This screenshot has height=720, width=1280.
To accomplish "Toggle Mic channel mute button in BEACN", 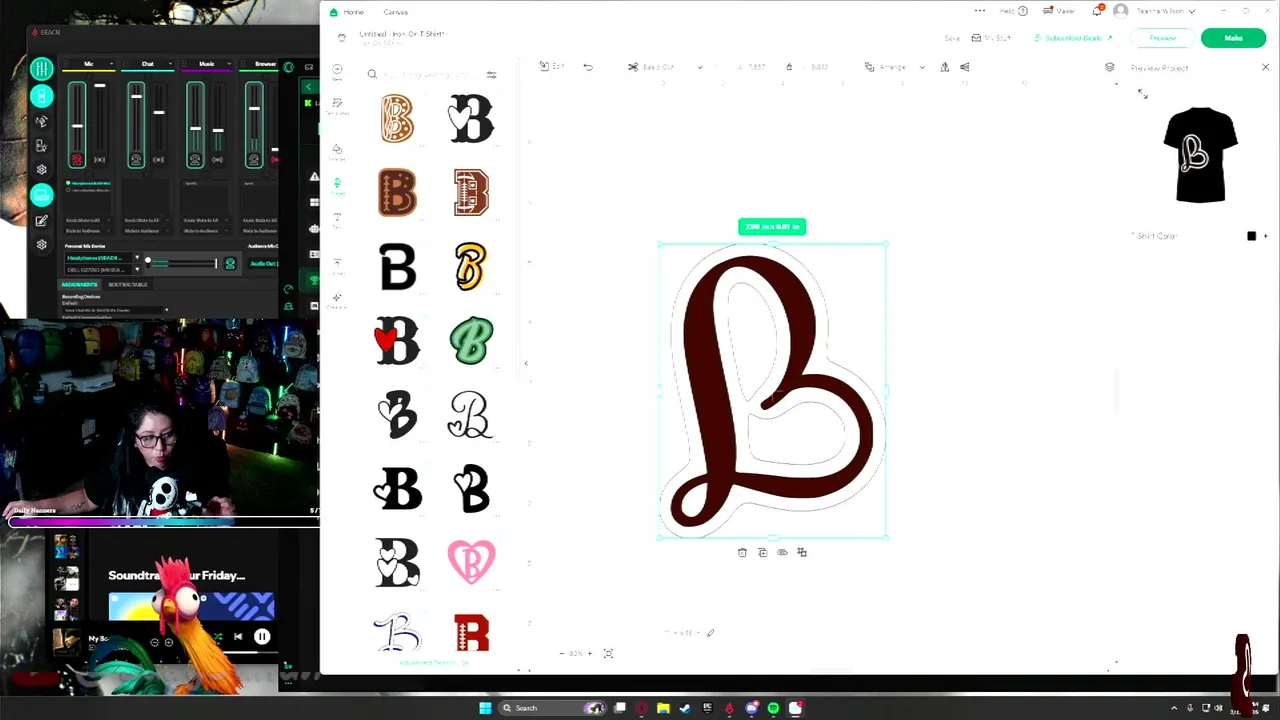I will point(77,160).
